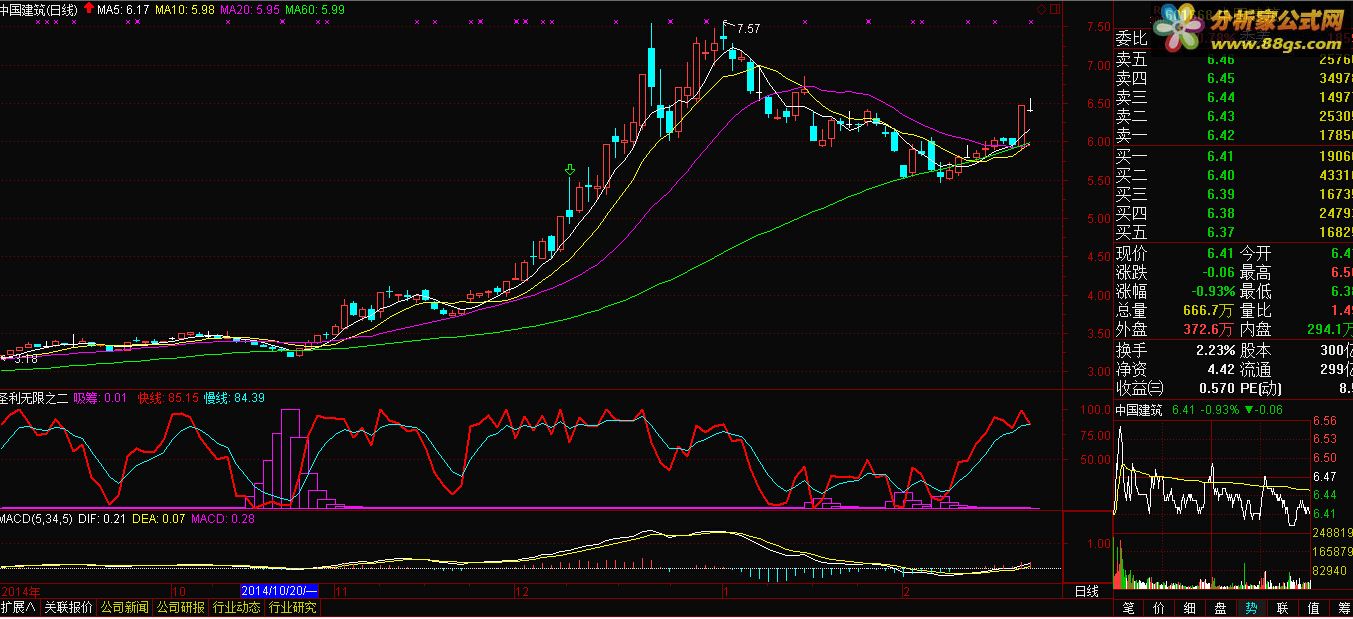Open the 联 linked tab
Image resolution: width=1353 pixels, height=619 pixels.
pyautogui.click(x=1282, y=608)
